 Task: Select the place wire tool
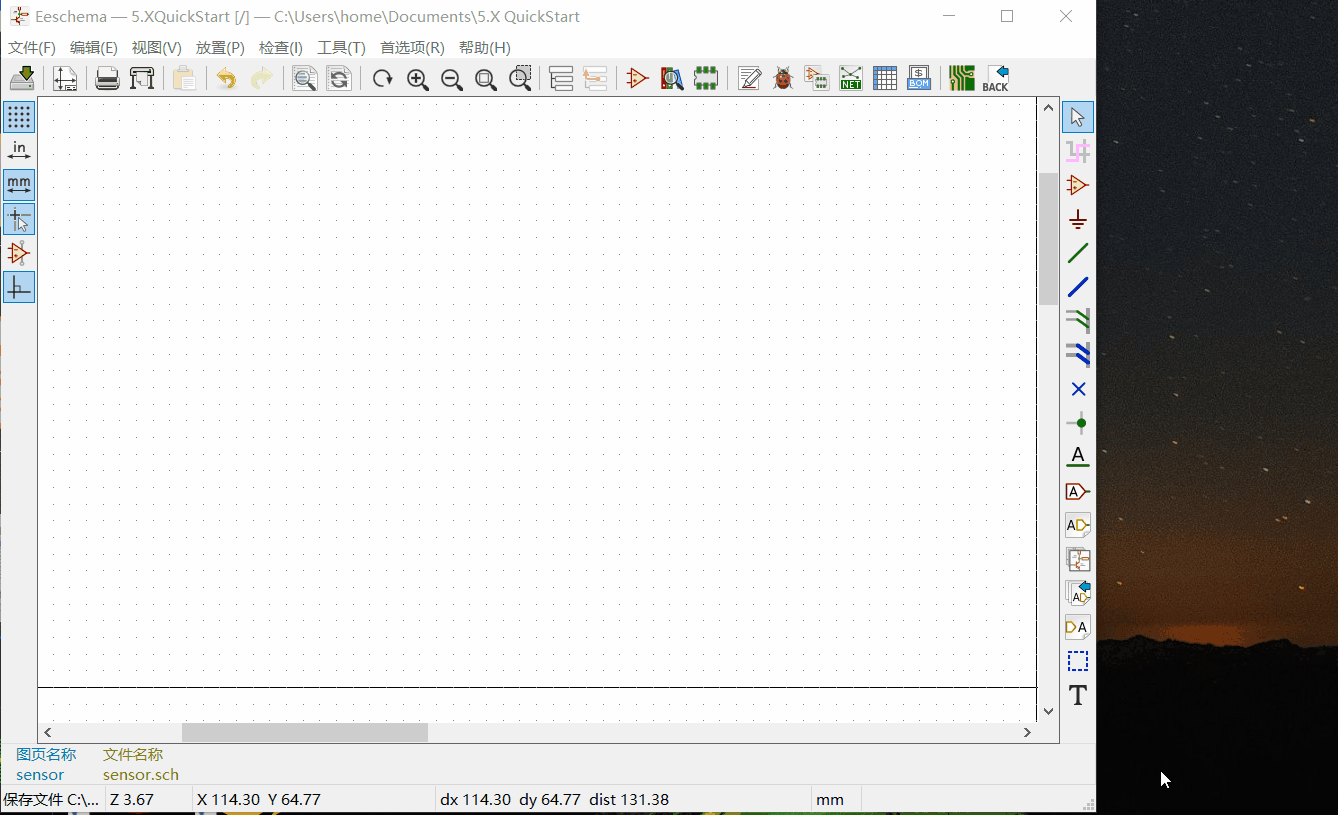pyautogui.click(x=1077, y=254)
